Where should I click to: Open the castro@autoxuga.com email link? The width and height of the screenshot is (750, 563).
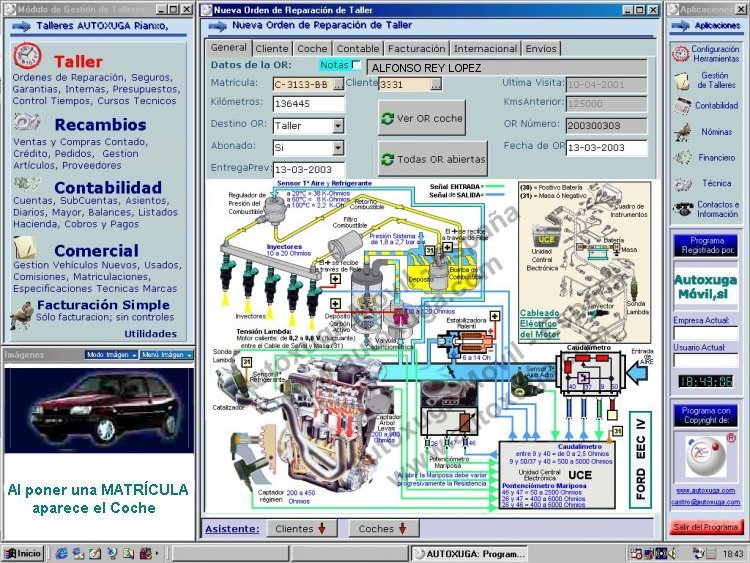click(706, 502)
